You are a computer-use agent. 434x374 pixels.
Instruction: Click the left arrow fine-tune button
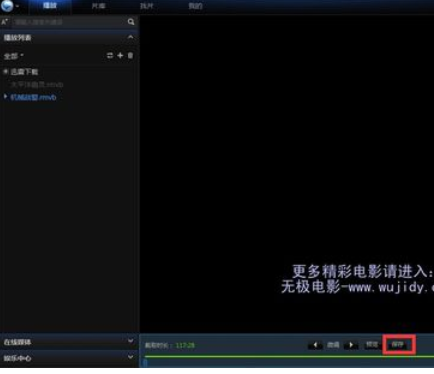tap(315, 345)
